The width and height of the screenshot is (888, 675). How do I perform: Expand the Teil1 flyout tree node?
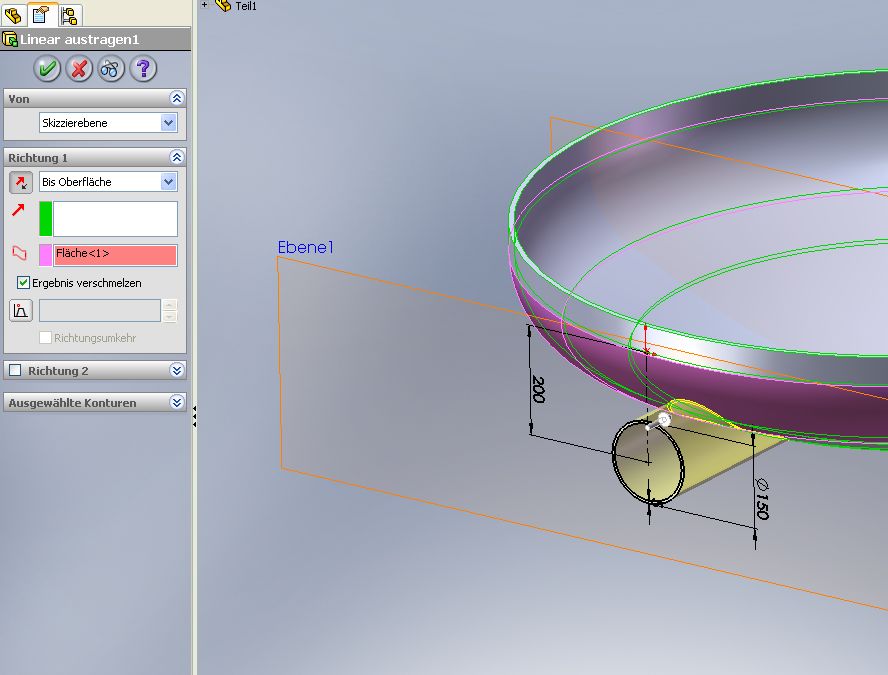(x=205, y=5)
